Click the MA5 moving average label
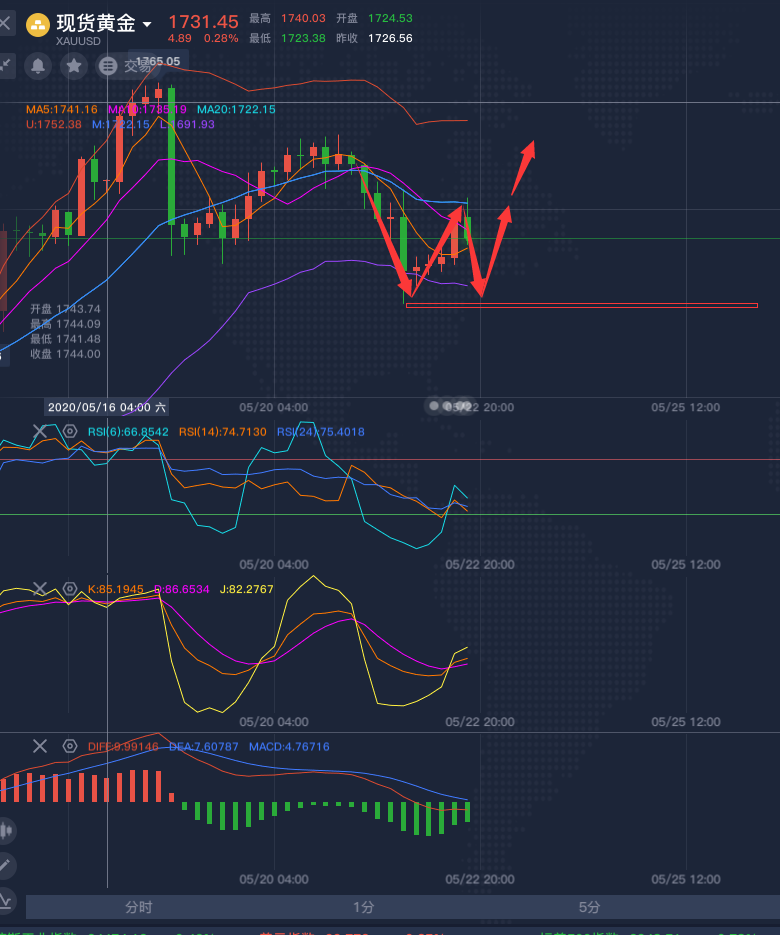Screen dimensions: 780x935 (61, 109)
